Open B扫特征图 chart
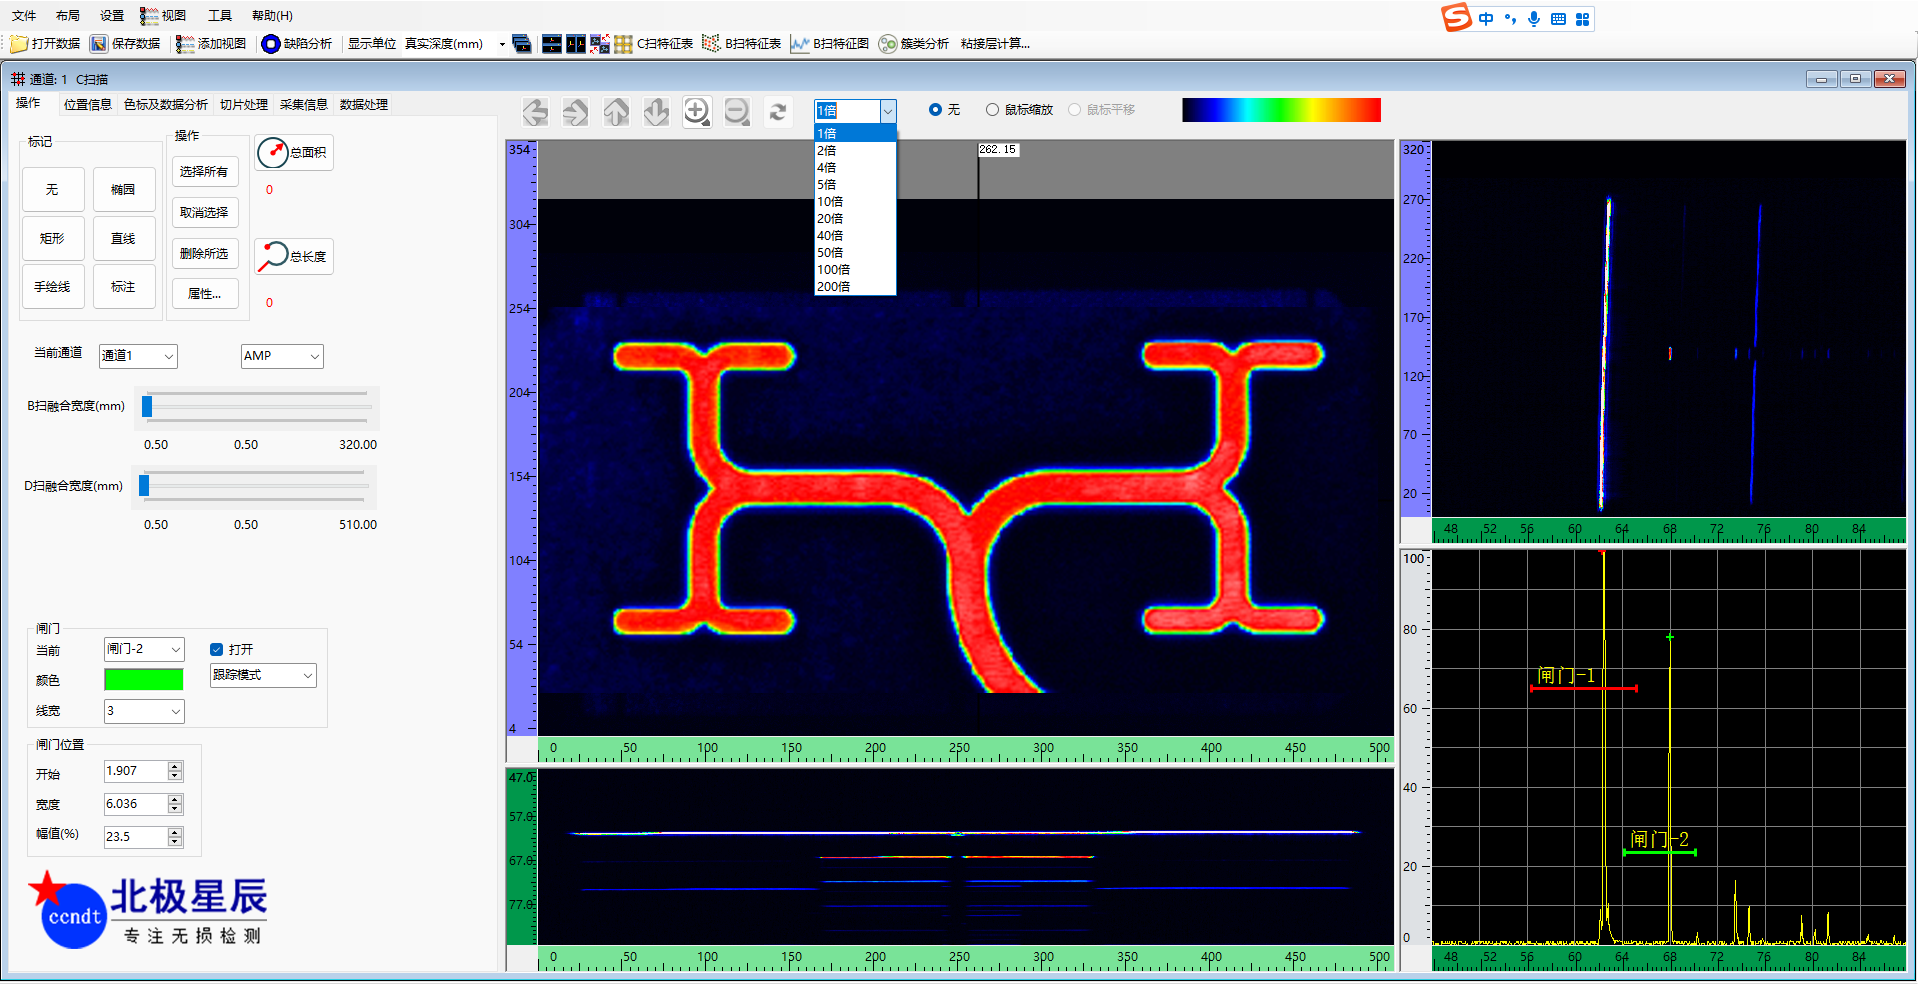 [830, 44]
